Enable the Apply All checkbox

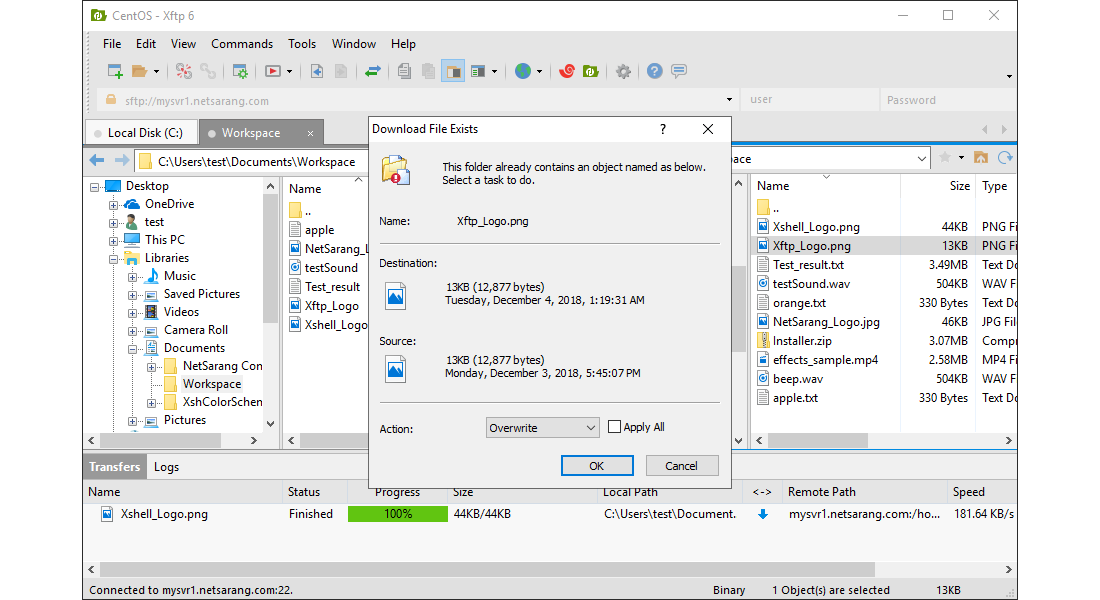pos(615,427)
